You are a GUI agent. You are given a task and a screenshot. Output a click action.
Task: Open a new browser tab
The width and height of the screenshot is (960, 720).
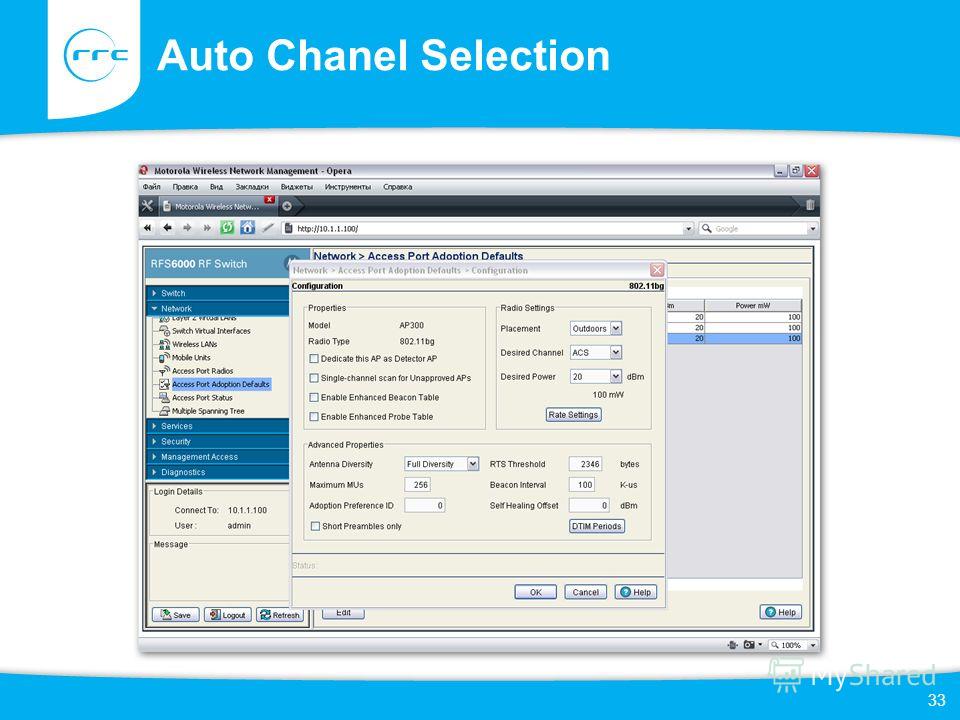pos(287,206)
